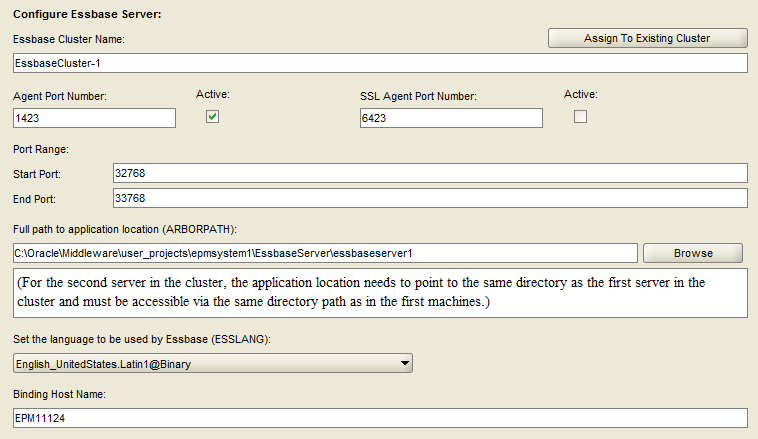Open the ESSLANG language dropdown arrow

point(405,363)
